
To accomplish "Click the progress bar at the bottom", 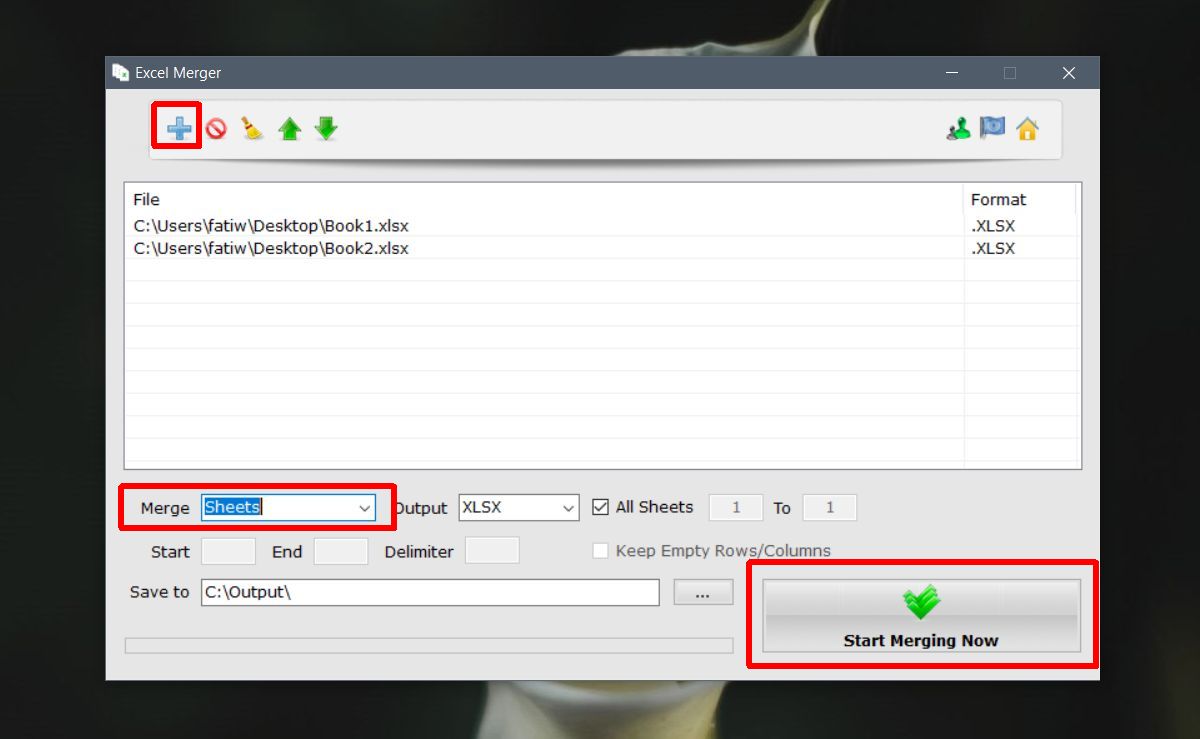I will (x=430, y=645).
